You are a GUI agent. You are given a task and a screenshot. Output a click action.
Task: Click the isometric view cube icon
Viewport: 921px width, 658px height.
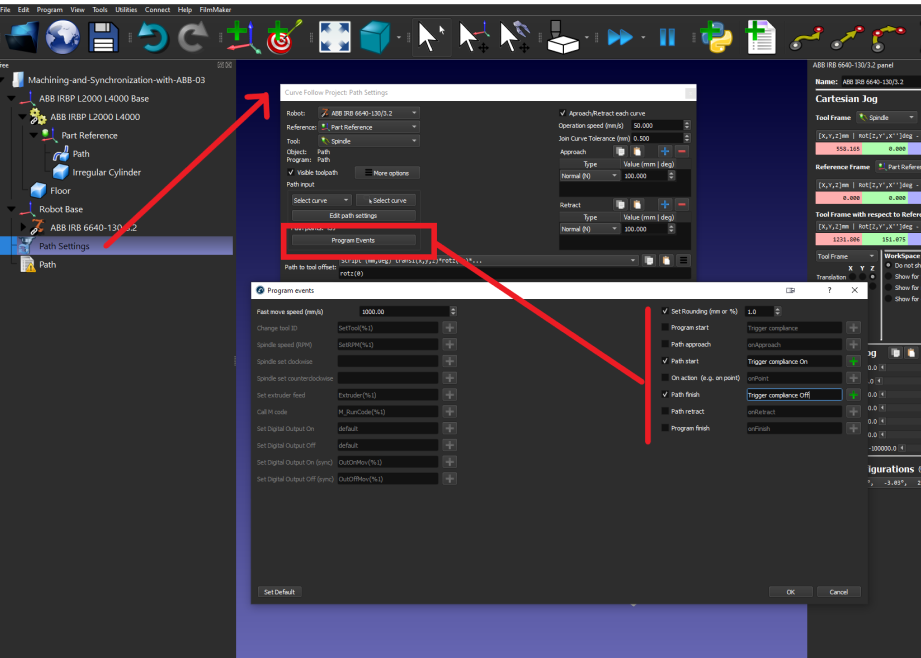click(374, 37)
